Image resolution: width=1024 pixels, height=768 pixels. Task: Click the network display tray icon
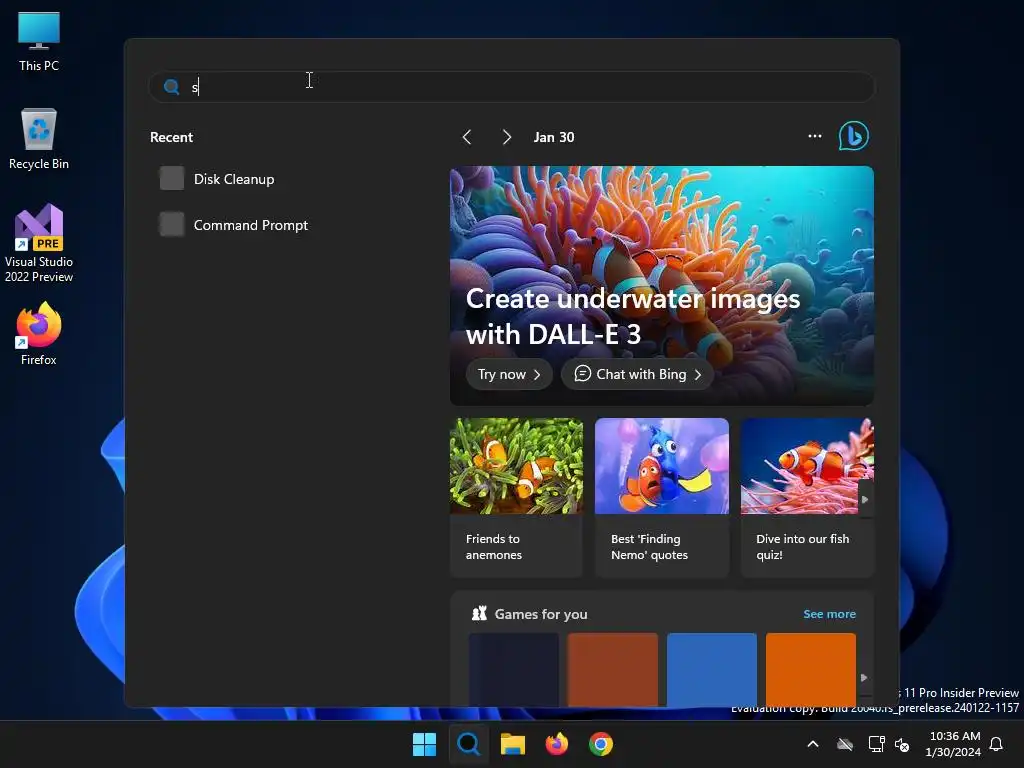[x=876, y=744]
